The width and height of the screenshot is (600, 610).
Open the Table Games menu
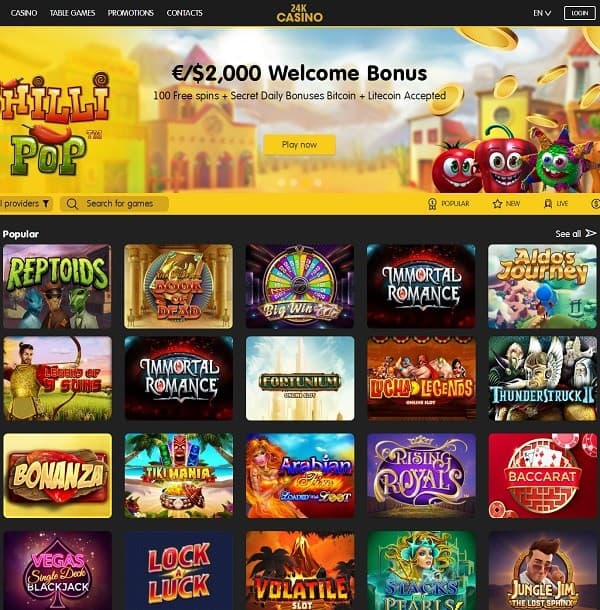pos(72,13)
